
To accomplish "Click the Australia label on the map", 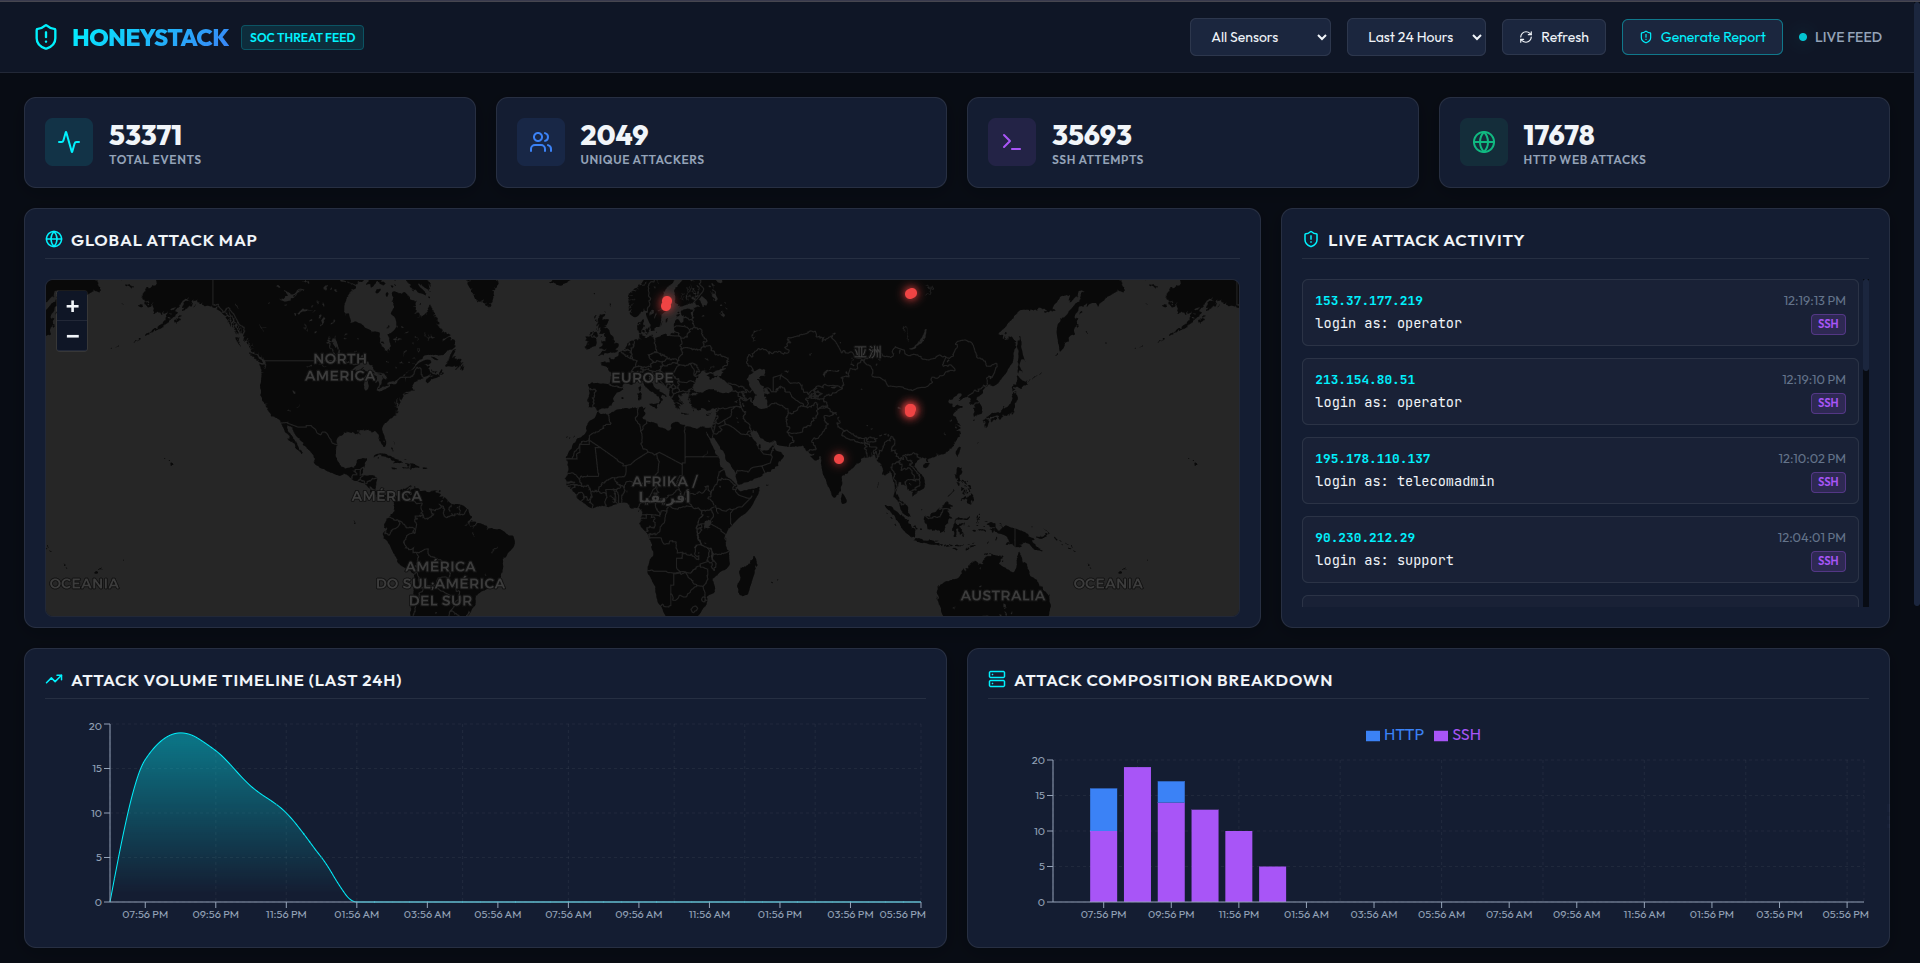I will coord(1002,595).
